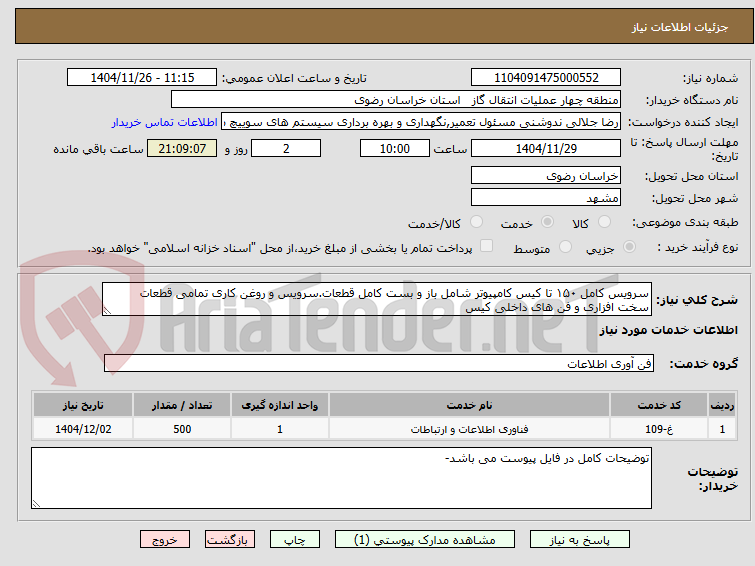Click the توضیحات خریدار textarea

point(341,478)
